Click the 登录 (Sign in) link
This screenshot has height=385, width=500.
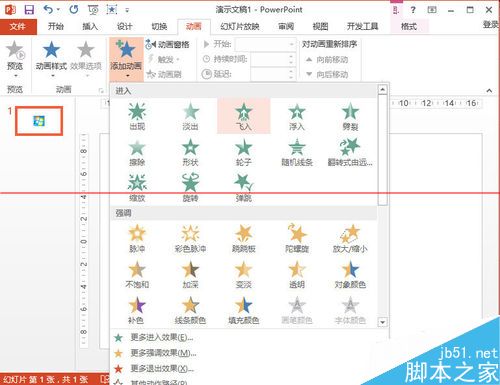[x=491, y=25]
